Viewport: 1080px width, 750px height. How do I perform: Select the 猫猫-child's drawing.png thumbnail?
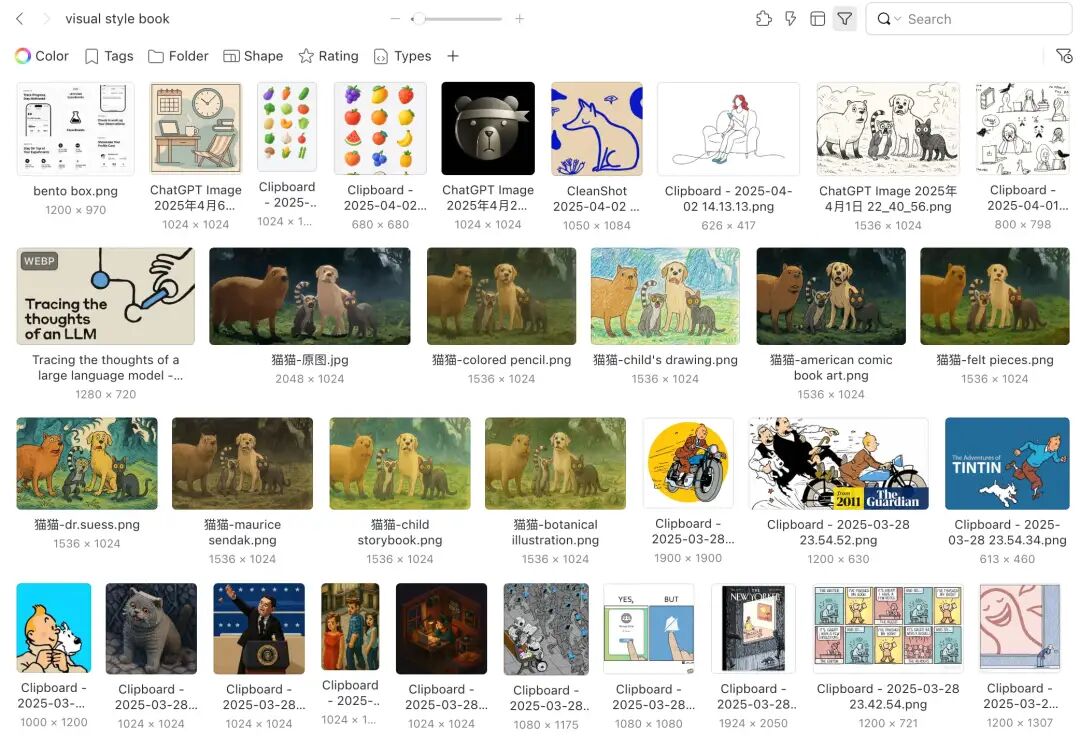665,296
